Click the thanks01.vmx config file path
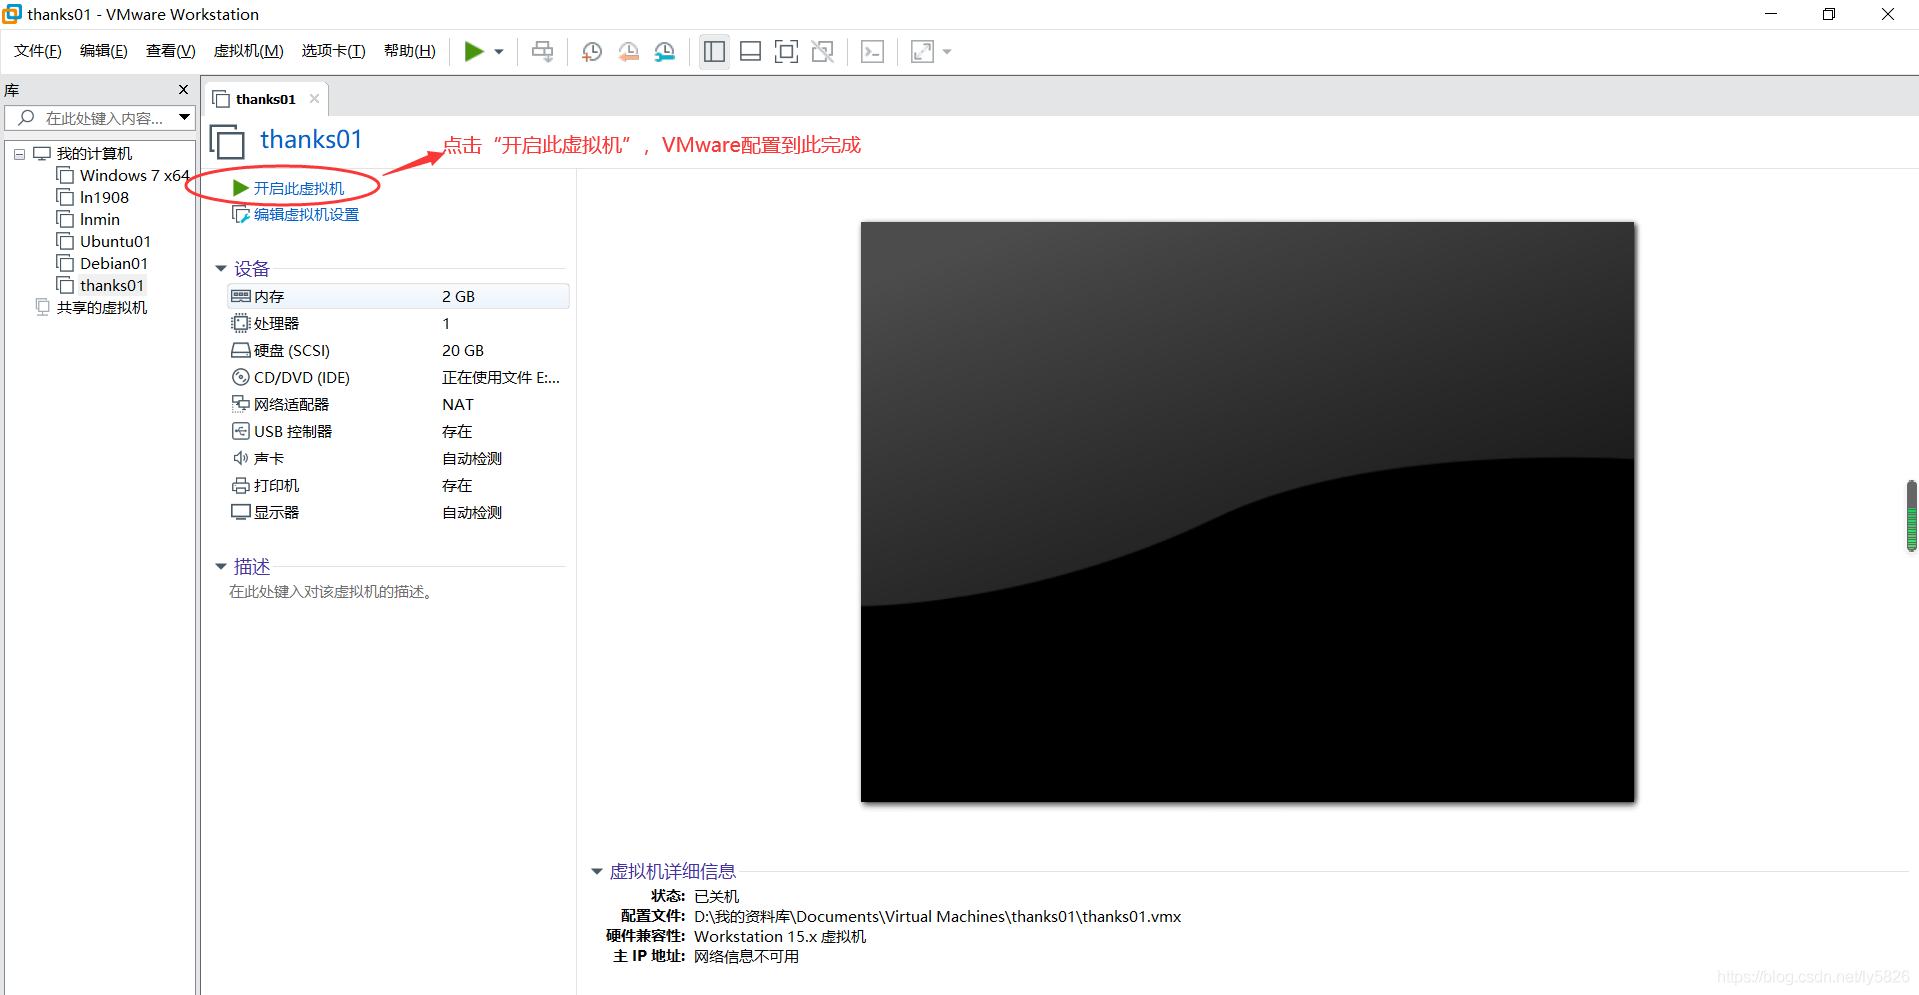 point(937,917)
